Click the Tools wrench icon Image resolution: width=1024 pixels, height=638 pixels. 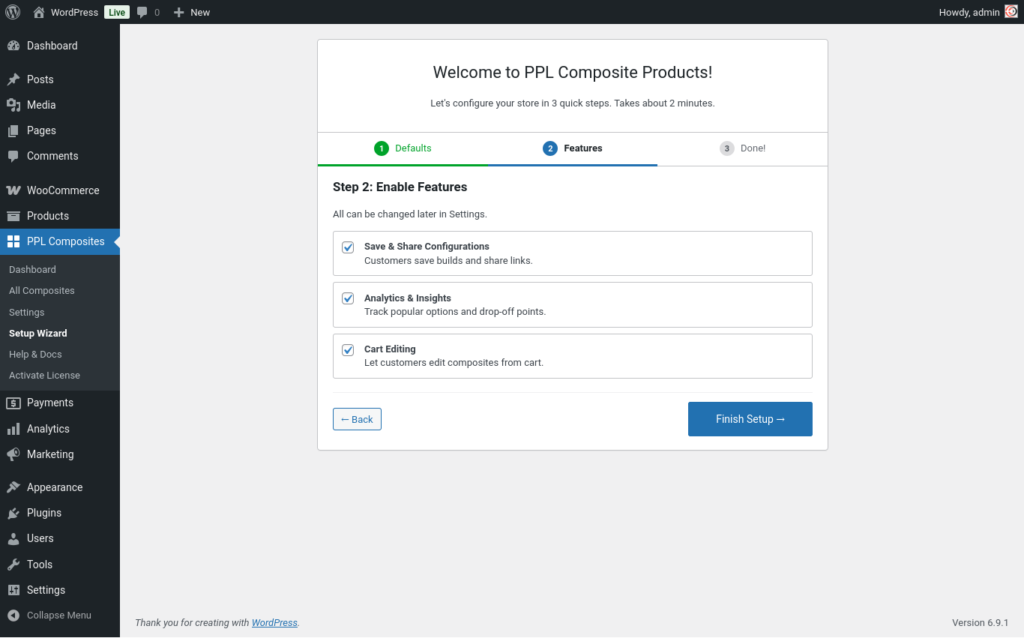(x=13, y=564)
